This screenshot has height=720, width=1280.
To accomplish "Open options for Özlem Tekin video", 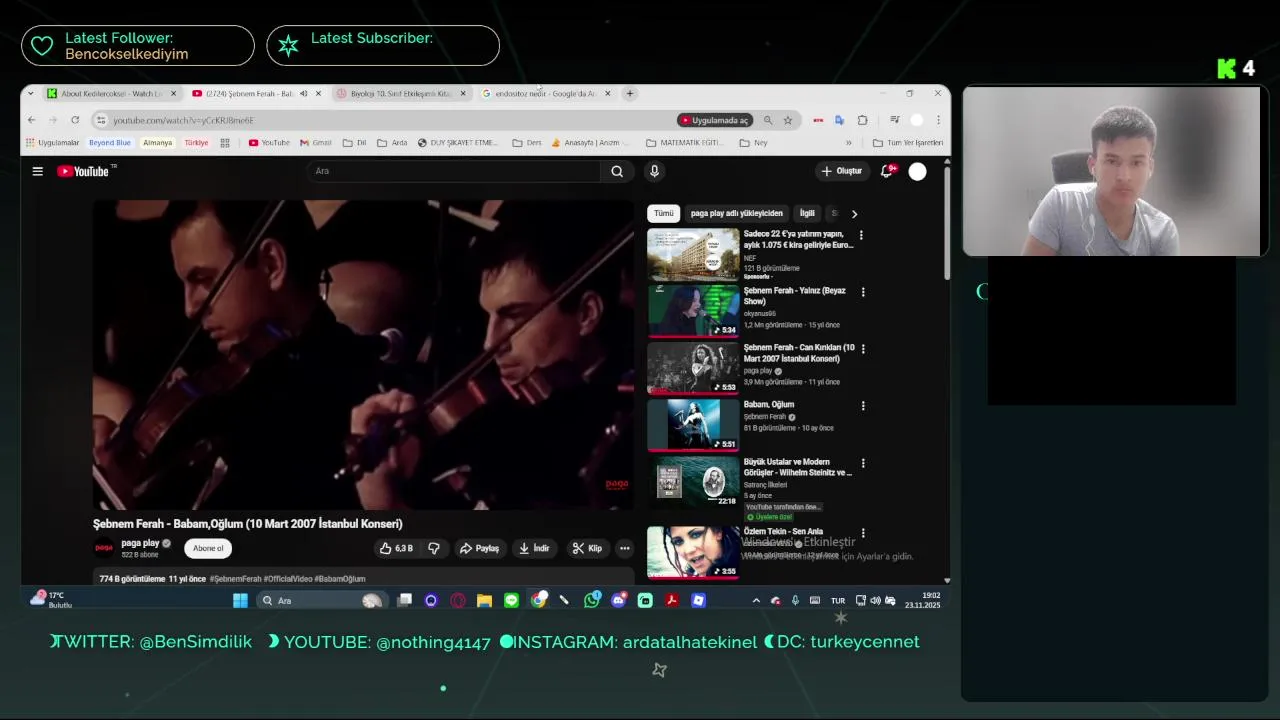I will pyautogui.click(x=863, y=533).
